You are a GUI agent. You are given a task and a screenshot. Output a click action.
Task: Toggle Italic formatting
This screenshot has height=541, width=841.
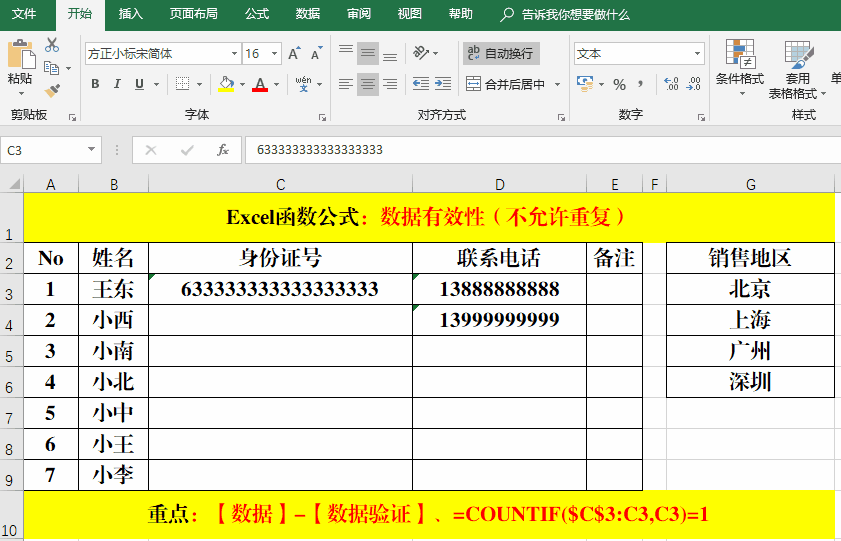tap(119, 84)
